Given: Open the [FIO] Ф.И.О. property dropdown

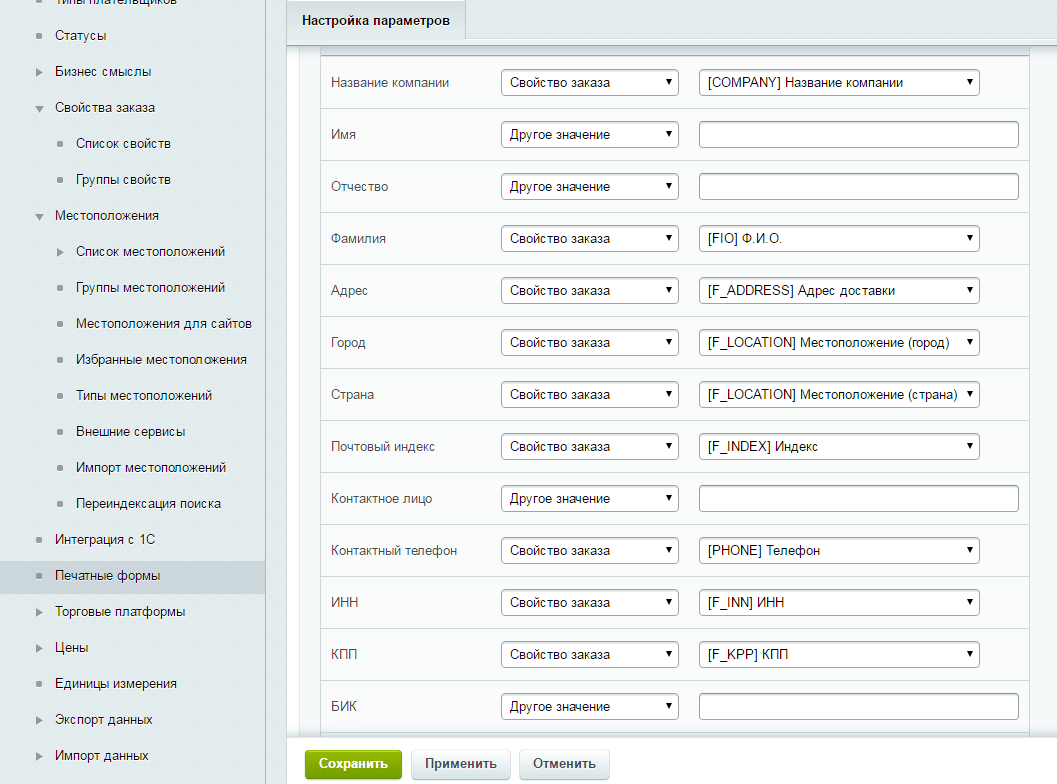Looking at the screenshot, I should pyautogui.click(x=838, y=239).
